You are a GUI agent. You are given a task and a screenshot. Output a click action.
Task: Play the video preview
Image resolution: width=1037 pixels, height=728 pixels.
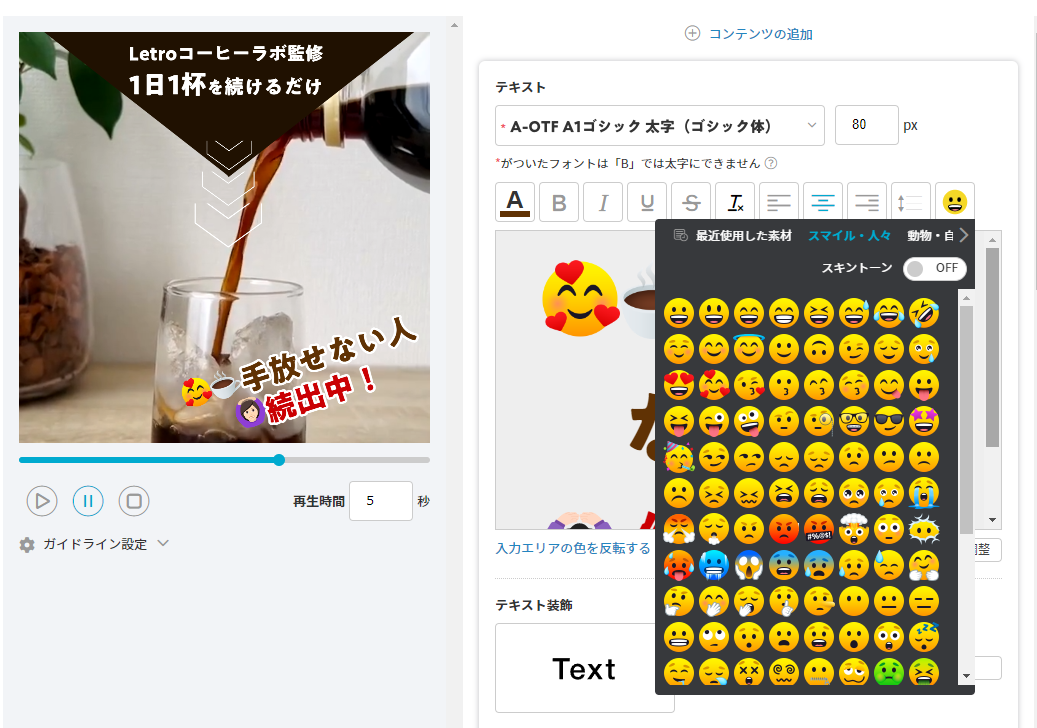point(42,501)
